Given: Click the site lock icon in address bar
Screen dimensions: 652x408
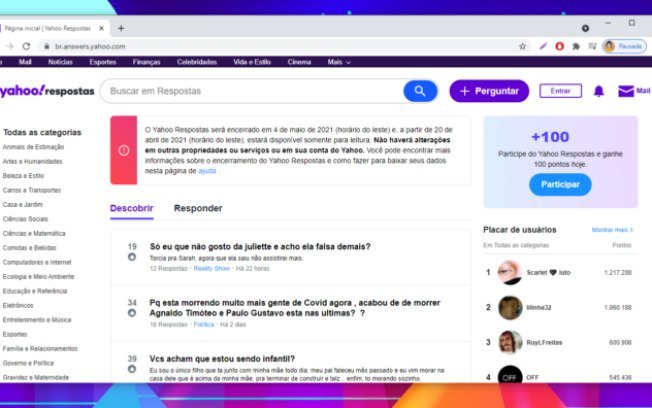Looking at the screenshot, I should pyautogui.click(x=47, y=46).
